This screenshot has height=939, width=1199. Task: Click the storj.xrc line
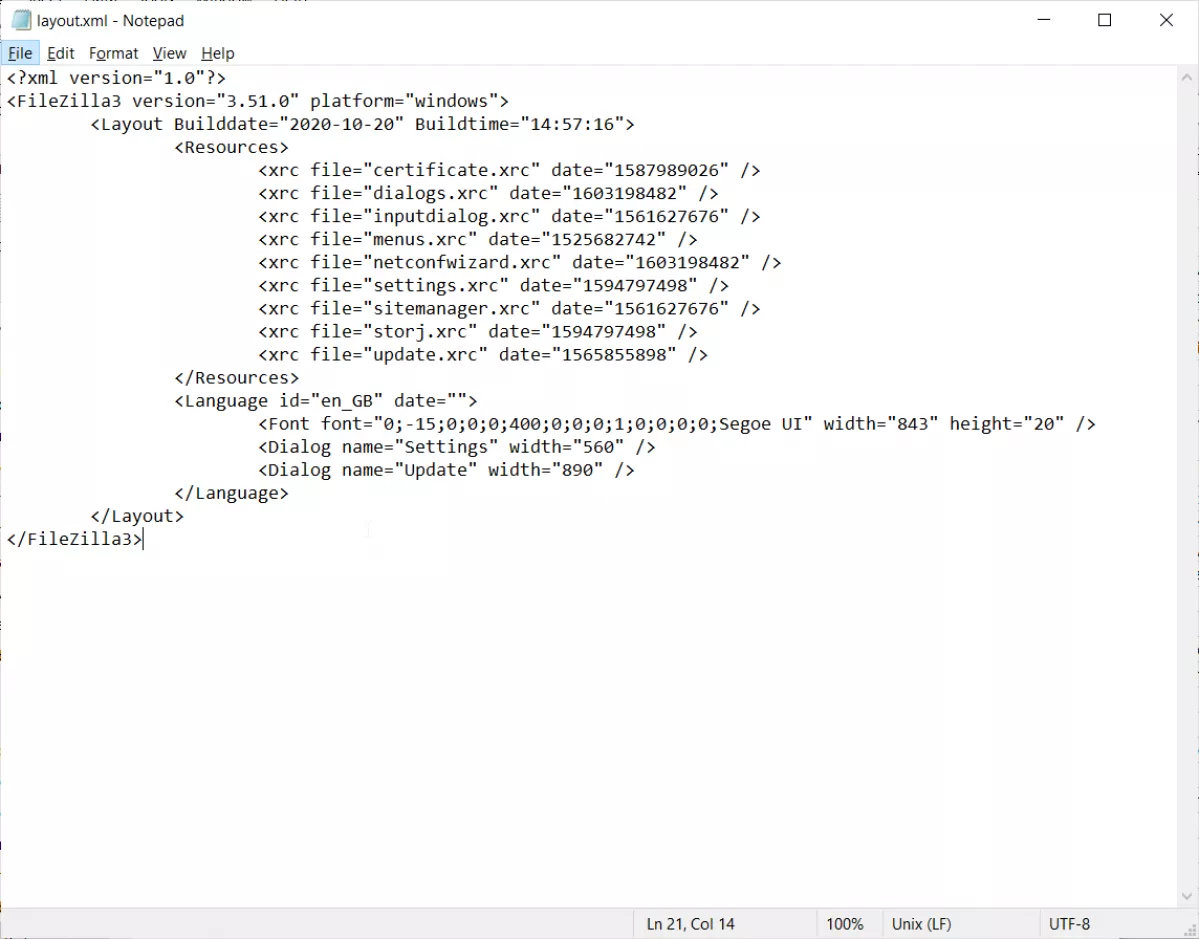478,331
